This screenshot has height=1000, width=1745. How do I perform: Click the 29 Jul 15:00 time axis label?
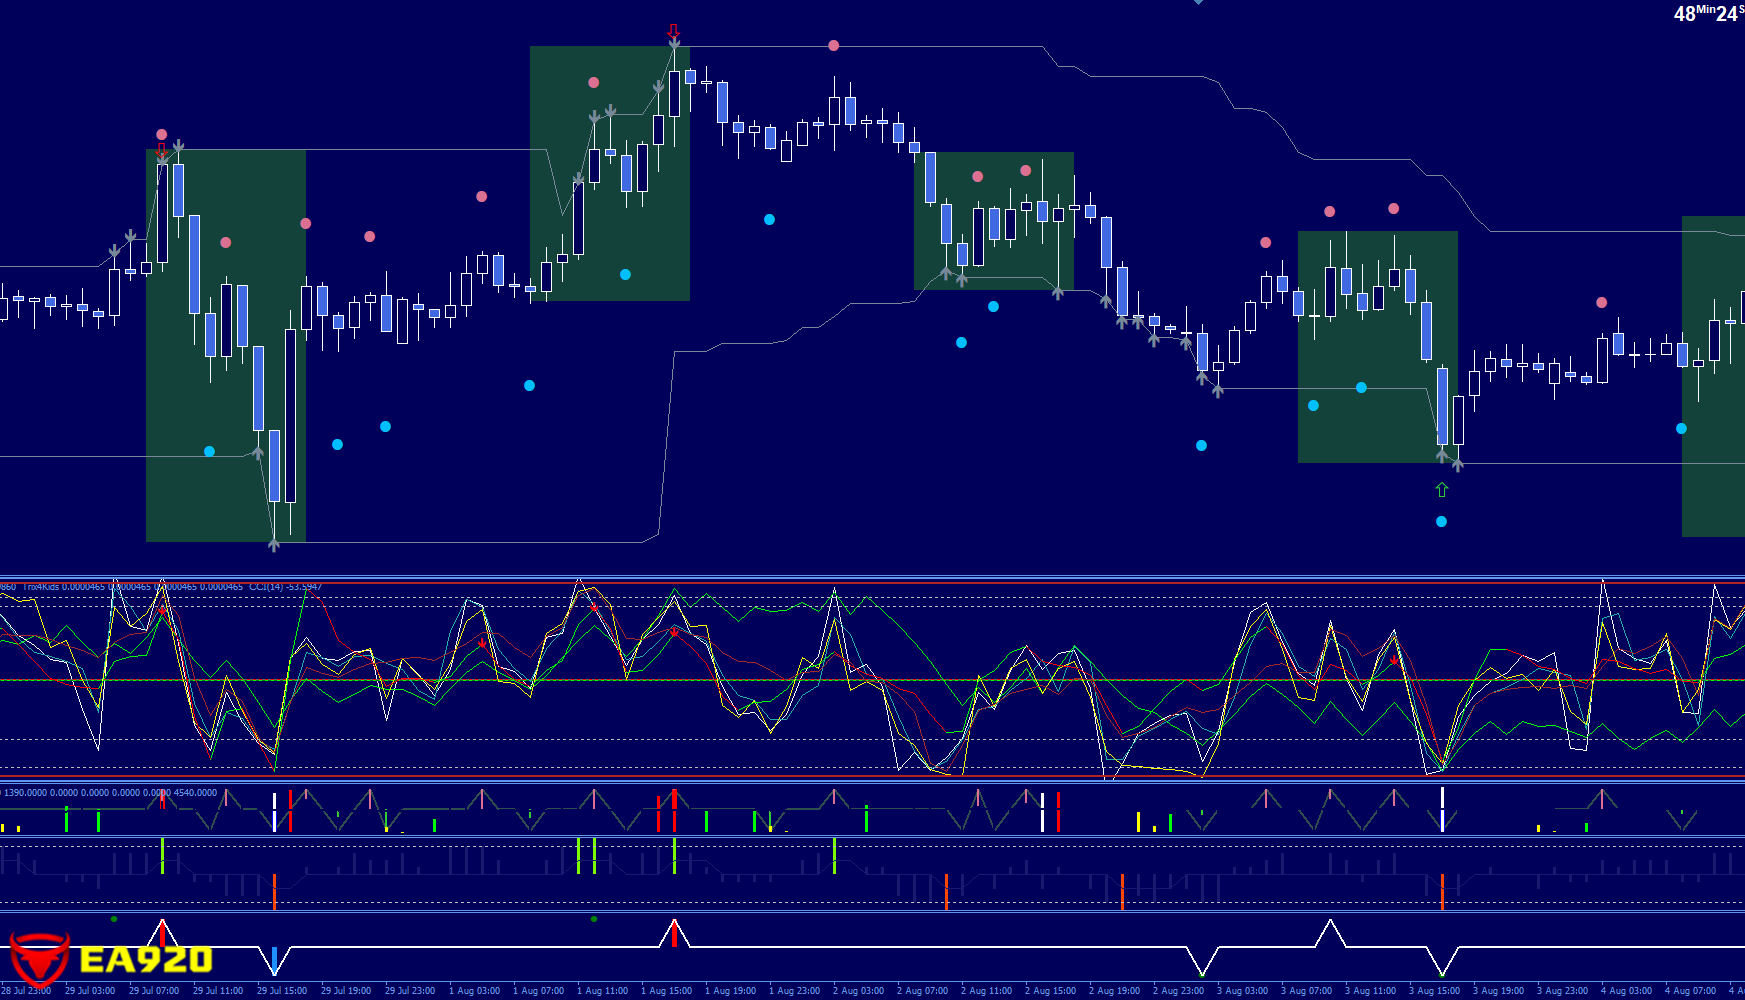[282, 991]
